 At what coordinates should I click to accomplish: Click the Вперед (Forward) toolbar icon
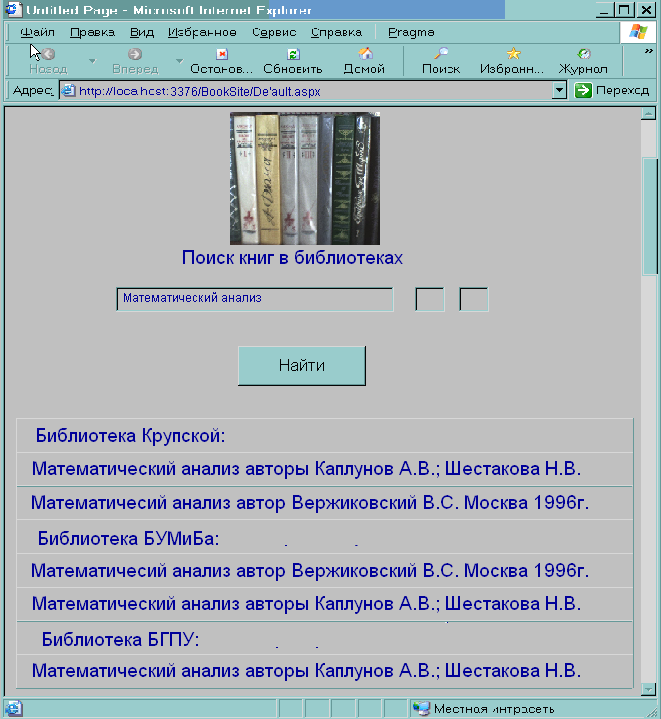(x=134, y=54)
